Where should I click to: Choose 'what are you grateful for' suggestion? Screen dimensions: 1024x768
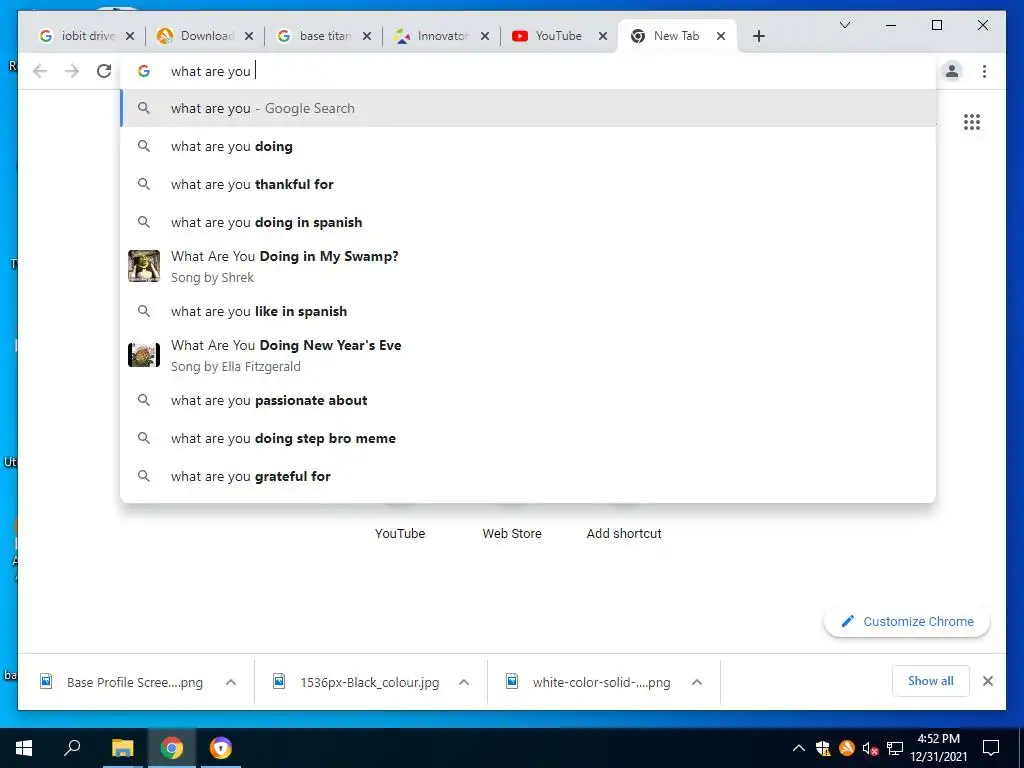[528, 476]
